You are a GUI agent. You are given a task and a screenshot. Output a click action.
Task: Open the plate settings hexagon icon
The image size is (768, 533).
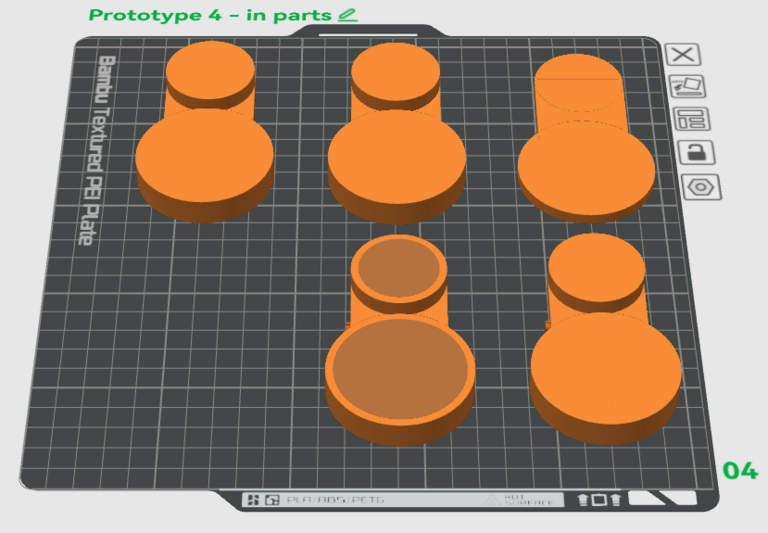[x=701, y=187]
